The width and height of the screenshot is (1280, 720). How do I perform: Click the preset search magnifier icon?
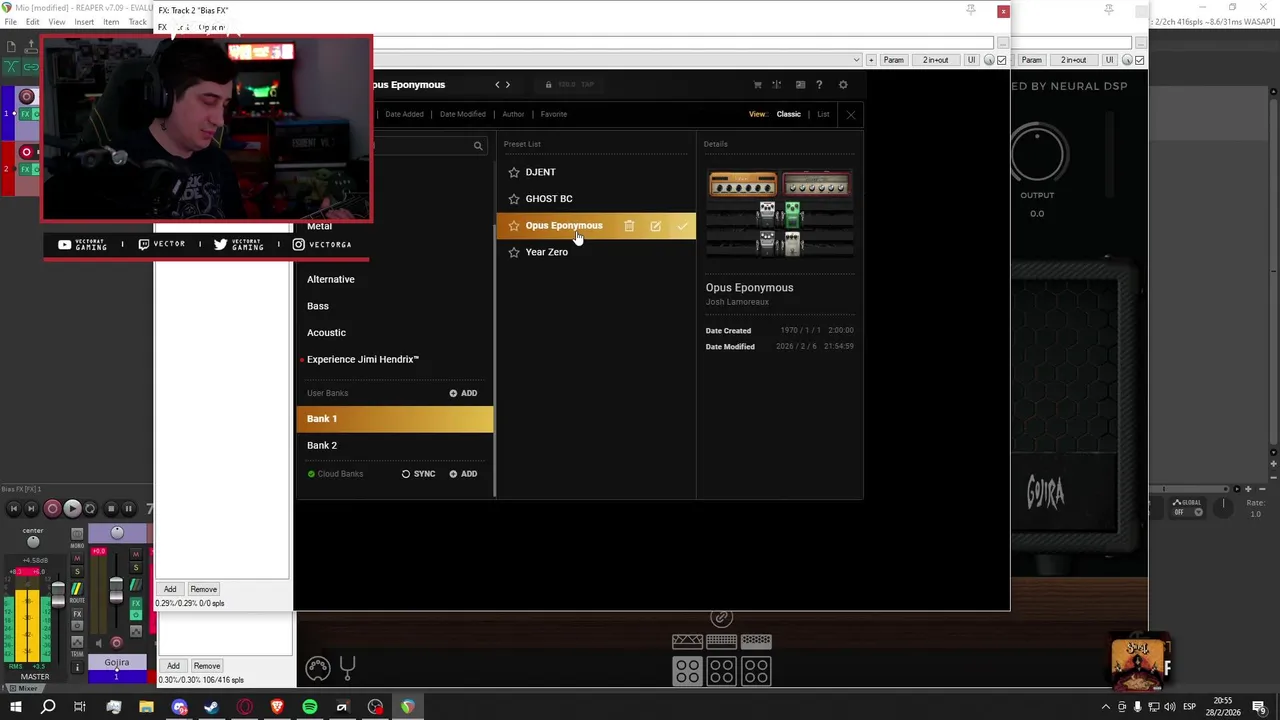pyautogui.click(x=478, y=146)
